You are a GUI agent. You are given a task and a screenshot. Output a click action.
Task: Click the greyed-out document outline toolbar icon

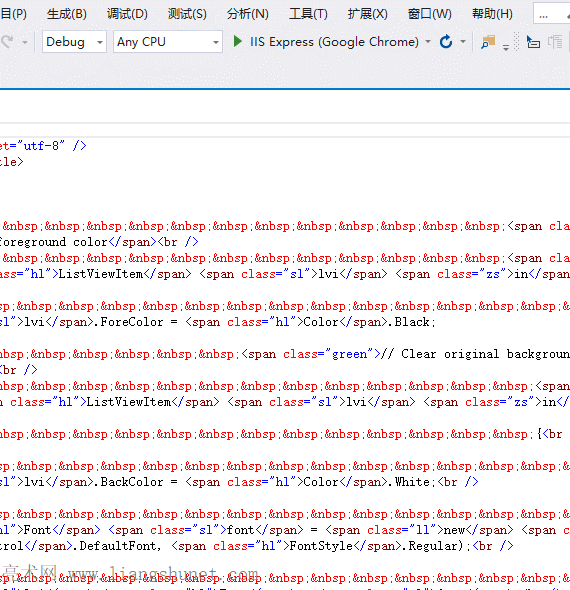(x=555, y=42)
